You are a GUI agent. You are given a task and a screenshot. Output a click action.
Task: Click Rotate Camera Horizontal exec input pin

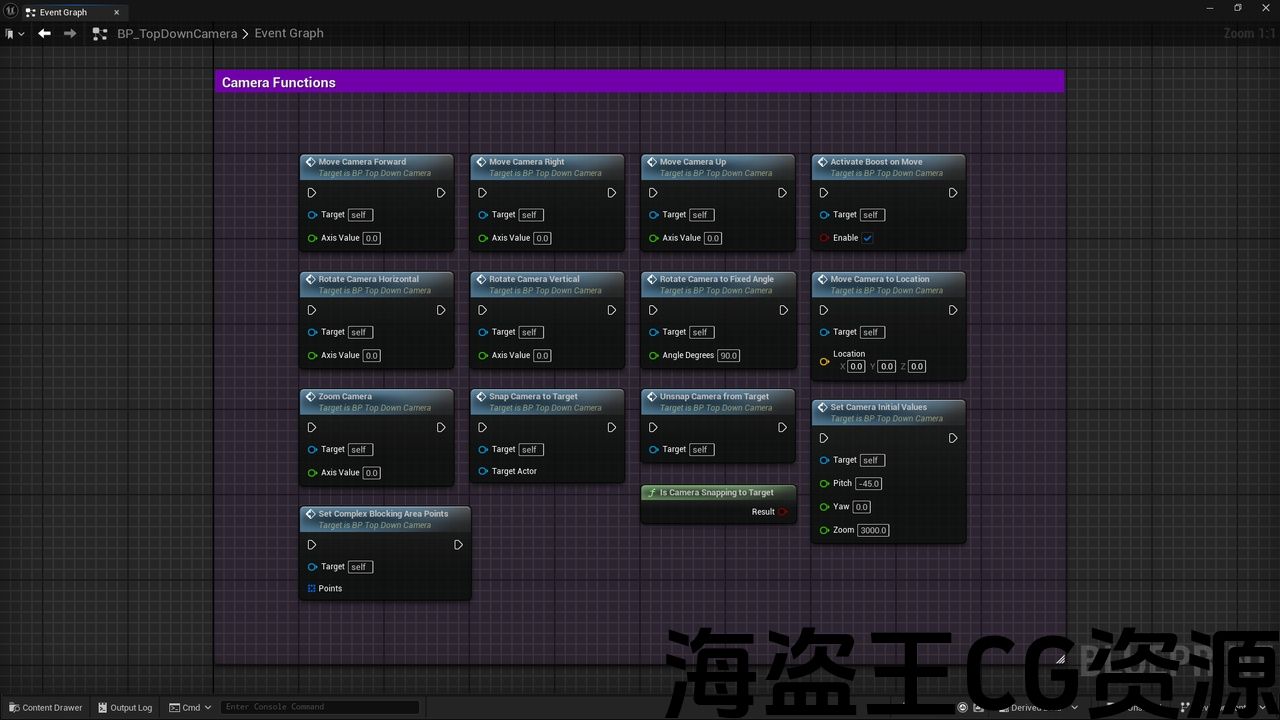pyautogui.click(x=312, y=310)
